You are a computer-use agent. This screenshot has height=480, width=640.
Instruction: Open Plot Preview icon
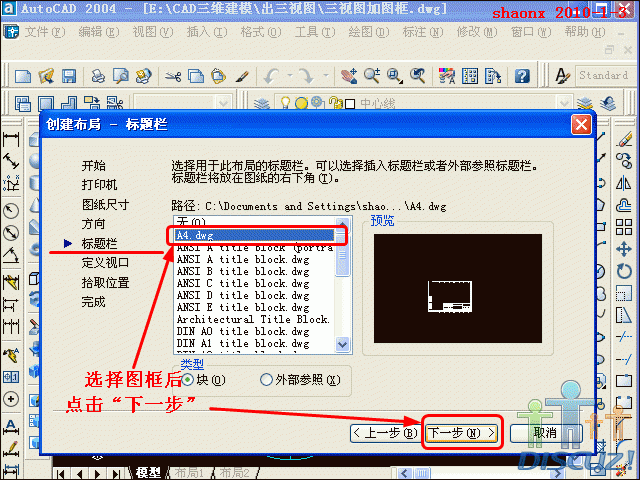tap(121, 76)
